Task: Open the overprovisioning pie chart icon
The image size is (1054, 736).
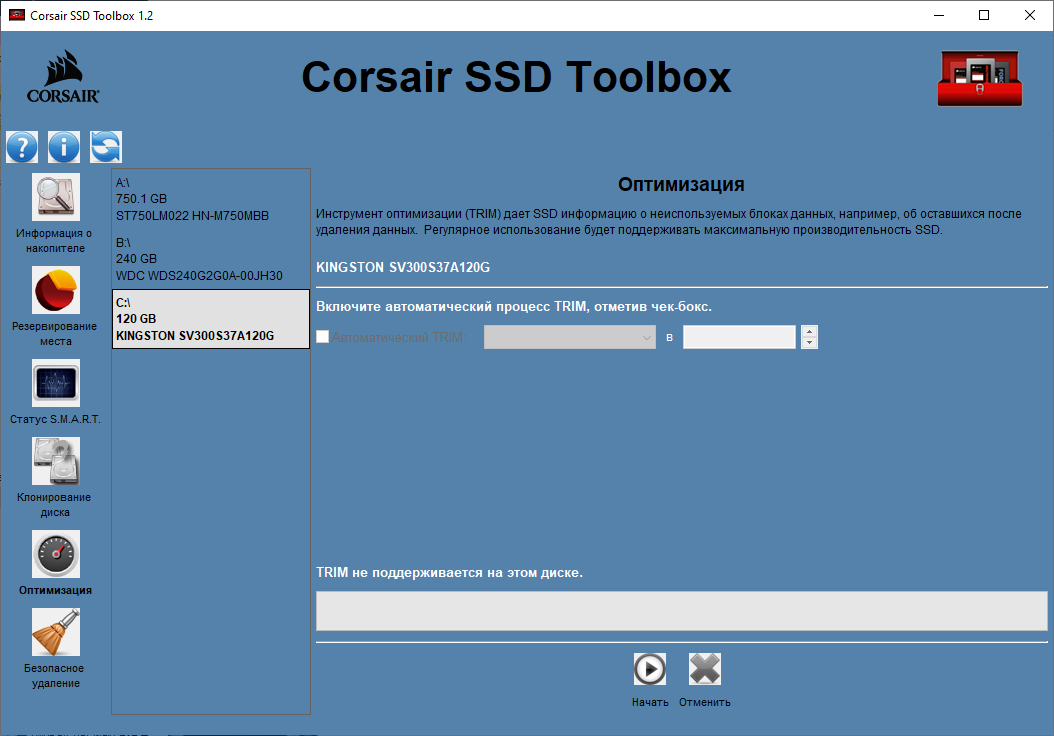Action: [56, 290]
